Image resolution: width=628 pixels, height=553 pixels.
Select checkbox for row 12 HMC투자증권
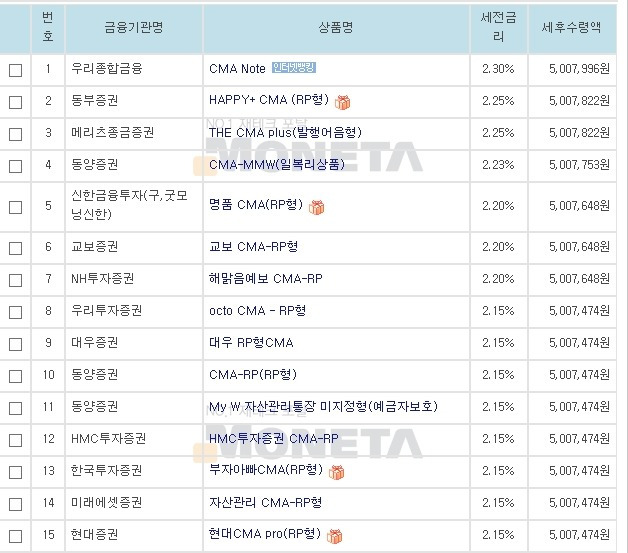(x=15, y=440)
